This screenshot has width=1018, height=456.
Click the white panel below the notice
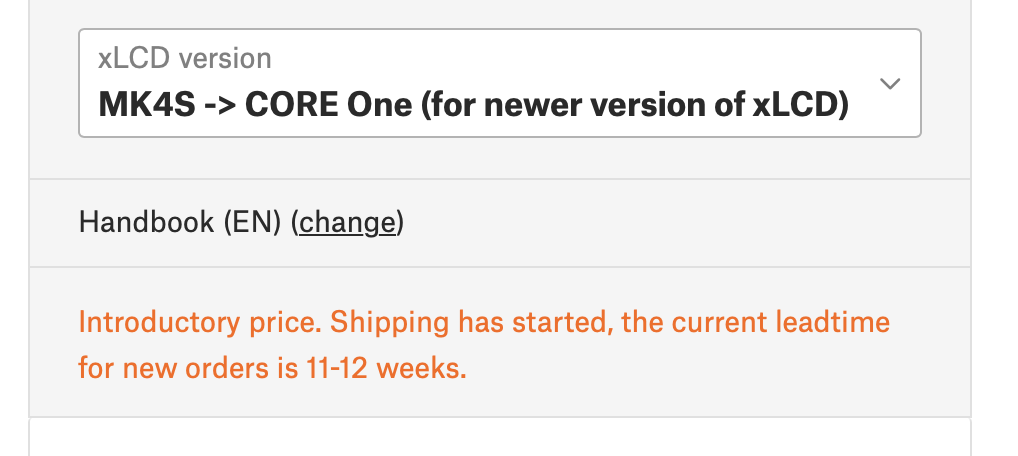point(499,438)
